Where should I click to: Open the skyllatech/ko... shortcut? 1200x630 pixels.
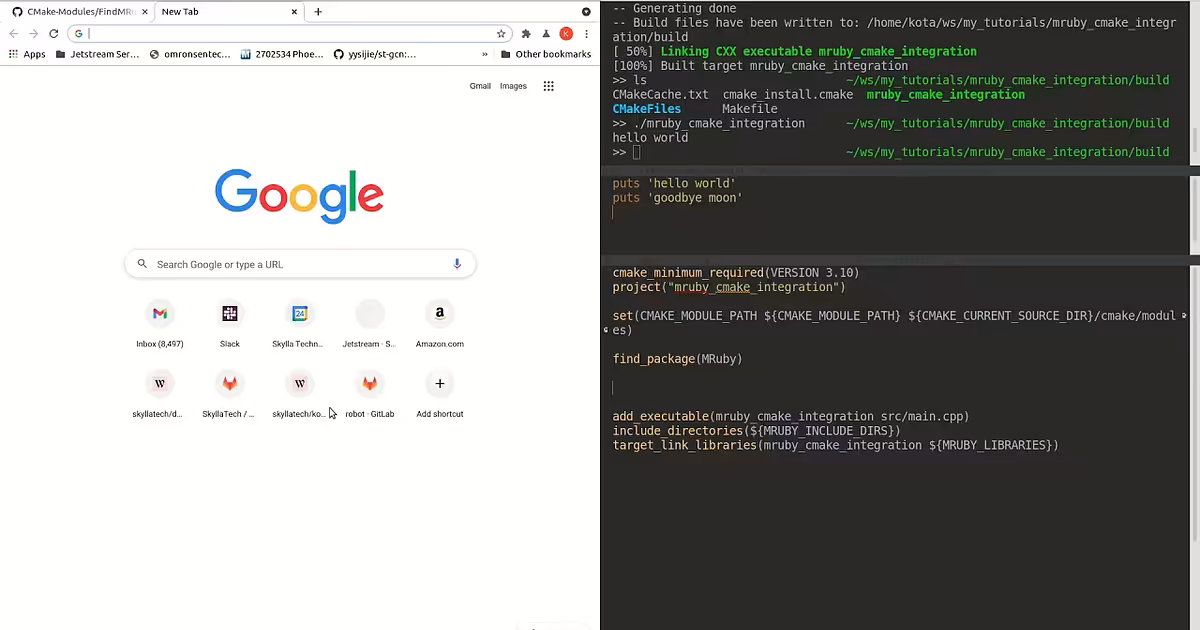[x=299, y=393]
